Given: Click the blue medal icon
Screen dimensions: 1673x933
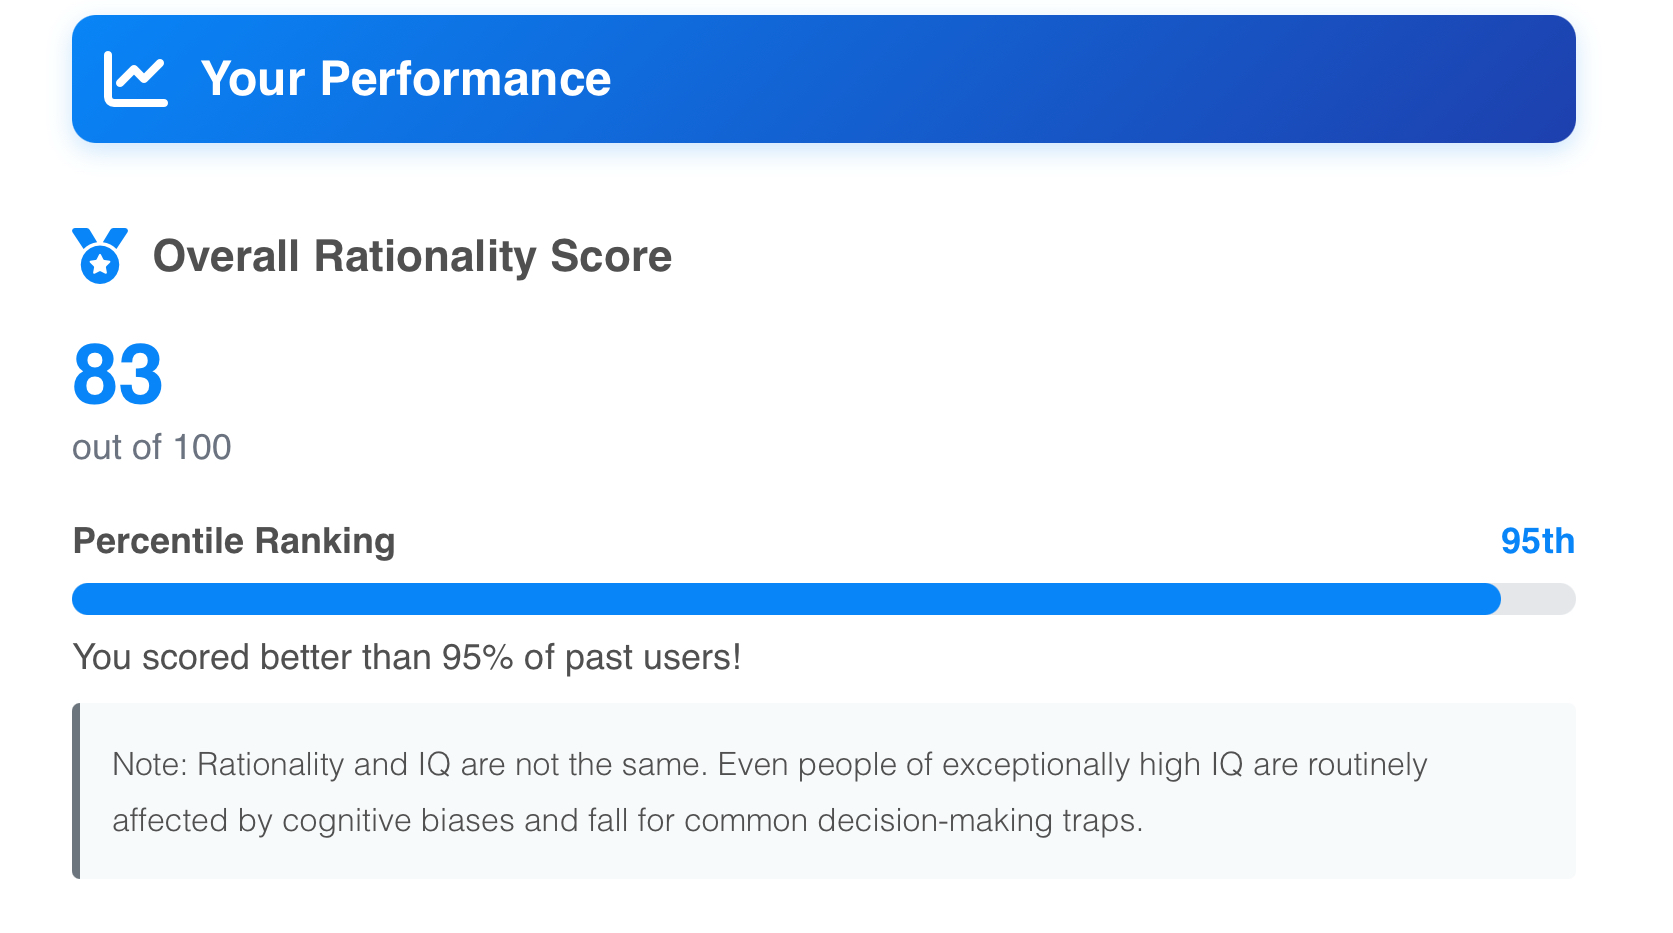Looking at the screenshot, I should click(100, 256).
